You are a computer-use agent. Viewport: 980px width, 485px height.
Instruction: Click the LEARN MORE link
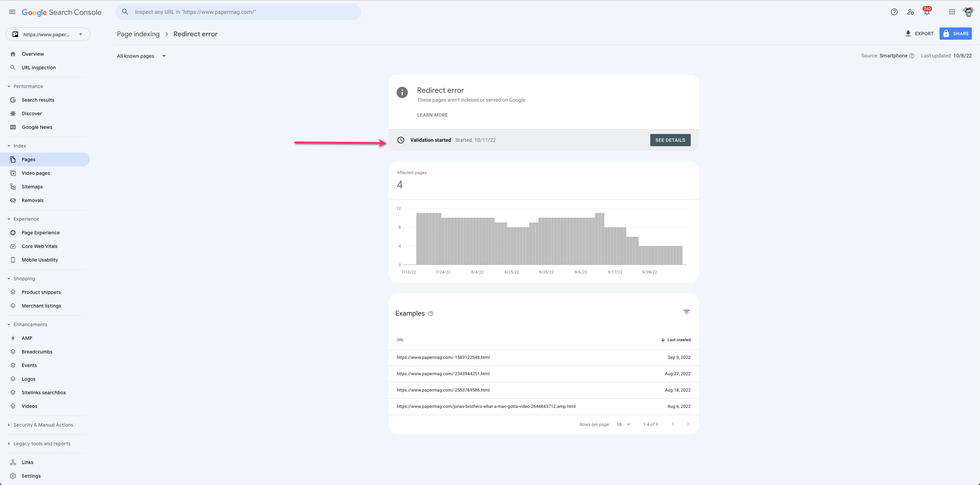pyautogui.click(x=432, y=115)
